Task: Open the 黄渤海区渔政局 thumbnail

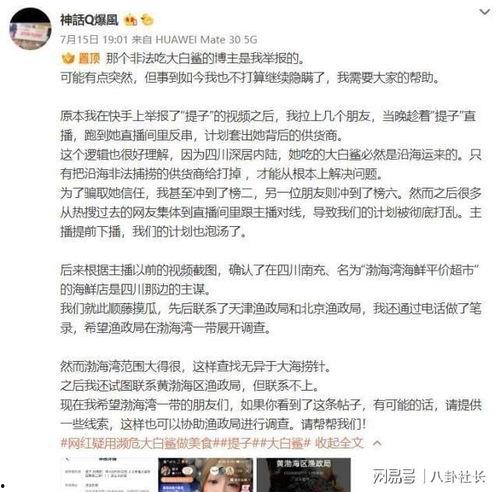Action: (x=303, y=475)
